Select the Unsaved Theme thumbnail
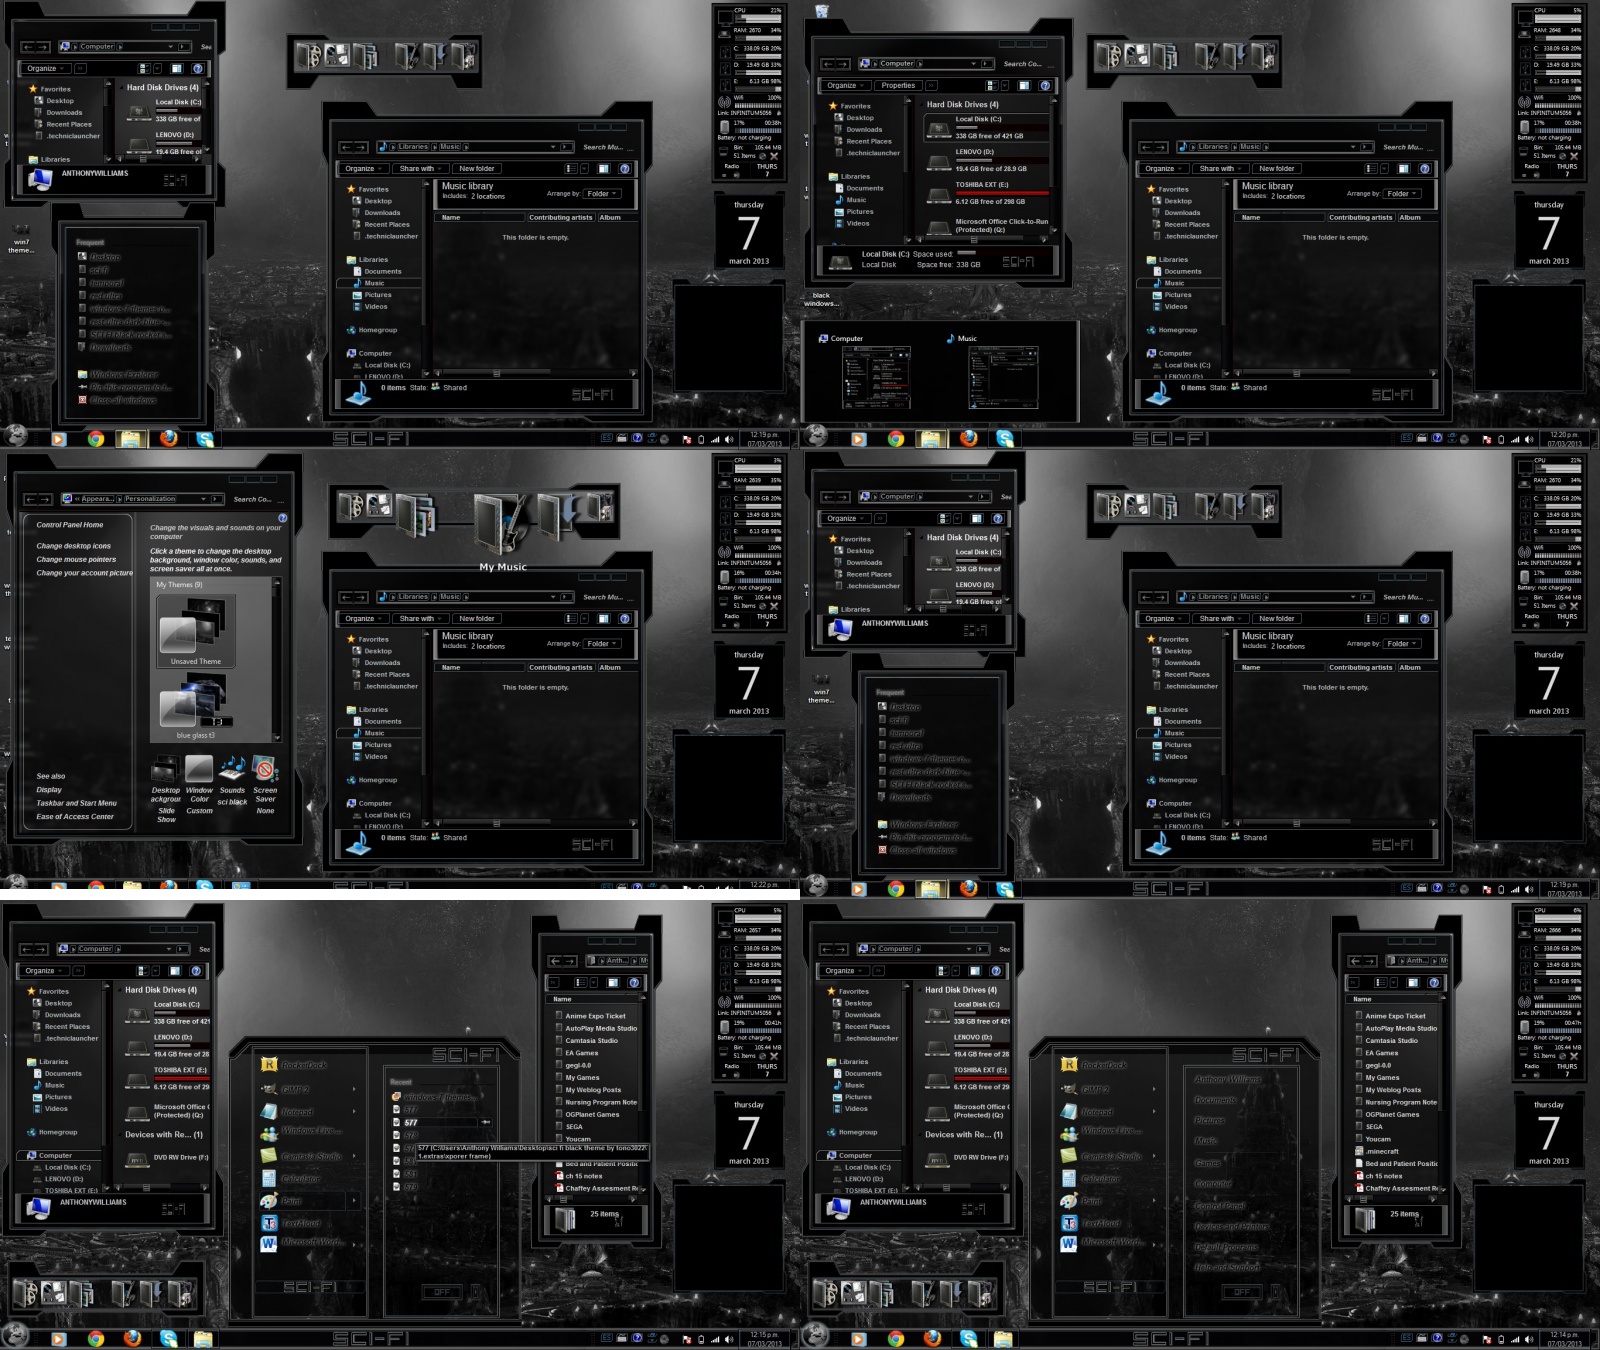Image resolution: width=1600 pixels, height=1350 pixels. point(196,631)
